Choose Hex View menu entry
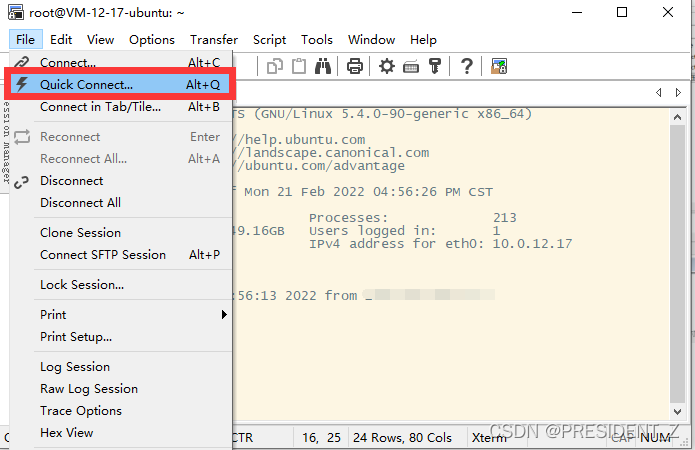Screen dimensions: 695x450 121,433
